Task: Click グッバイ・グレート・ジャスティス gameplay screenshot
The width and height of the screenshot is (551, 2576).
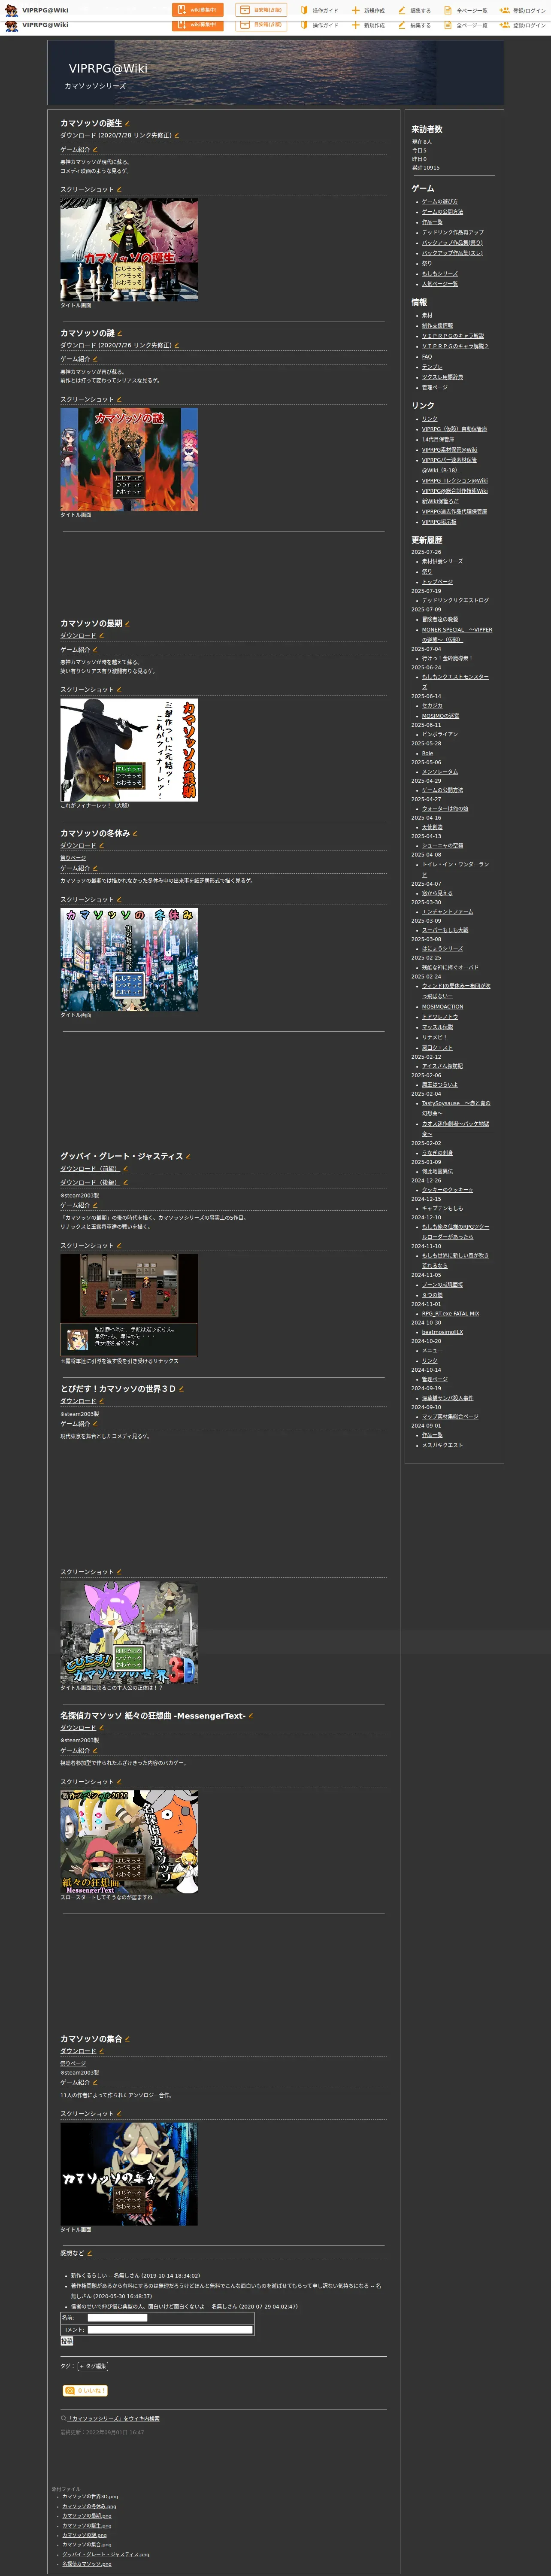Action: 129,1305
